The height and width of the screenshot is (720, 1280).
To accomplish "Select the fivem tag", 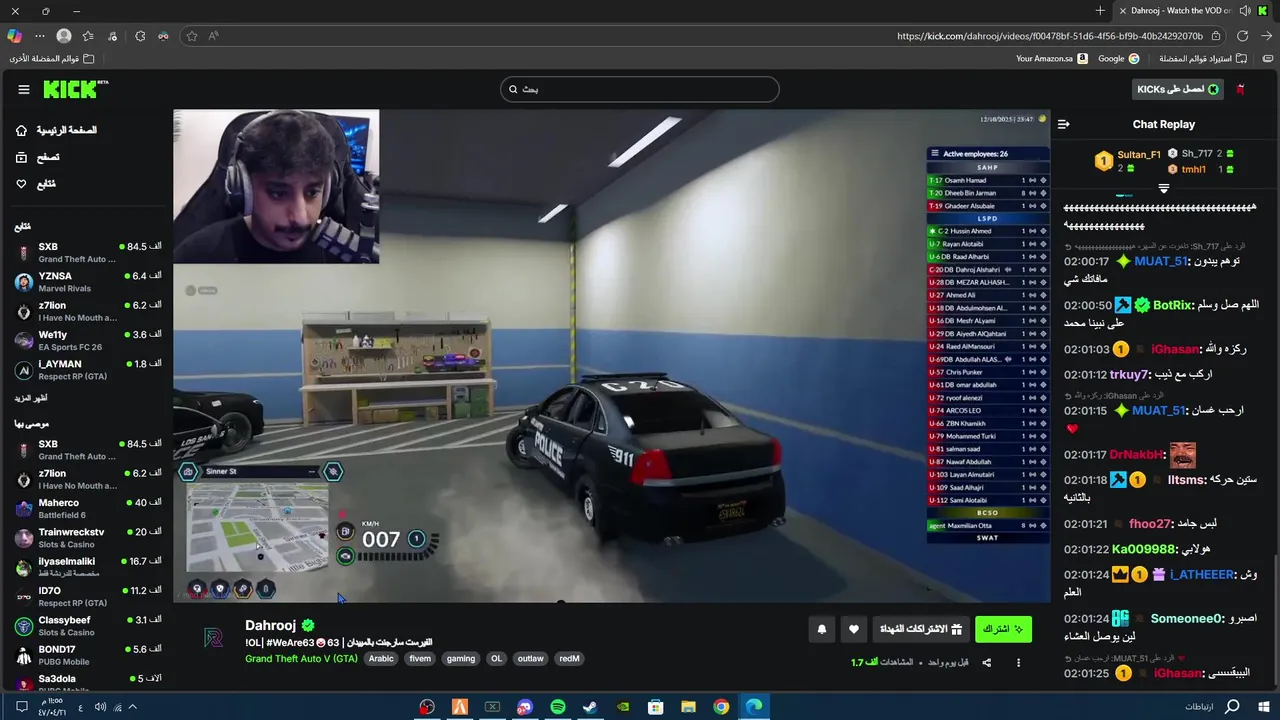I will coord(420,659).
